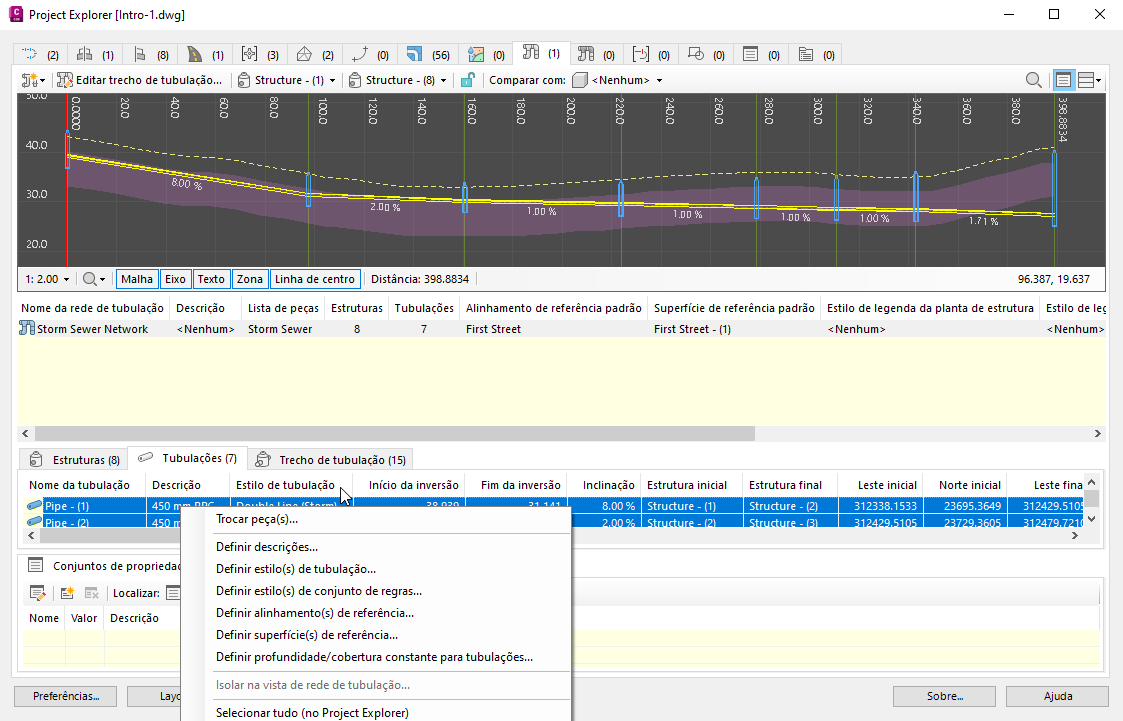This screenshot has height=721, width=1123.
Task: Open the curved feature line icon tab
Action: [x=370, y=54]
